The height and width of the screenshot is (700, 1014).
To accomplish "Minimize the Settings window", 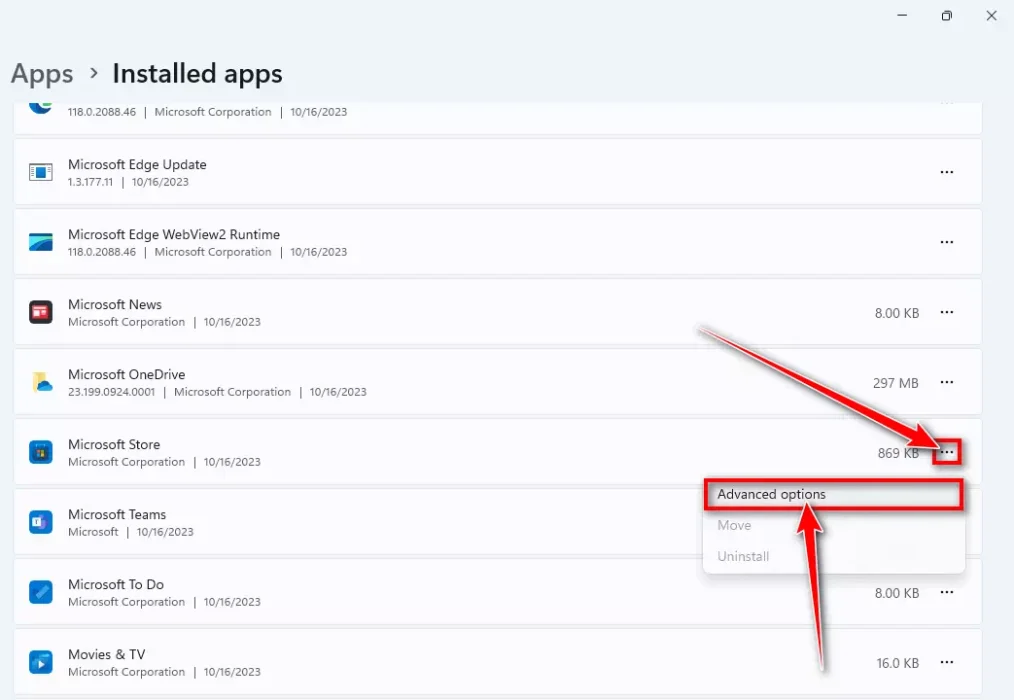I will click(902, 16).
